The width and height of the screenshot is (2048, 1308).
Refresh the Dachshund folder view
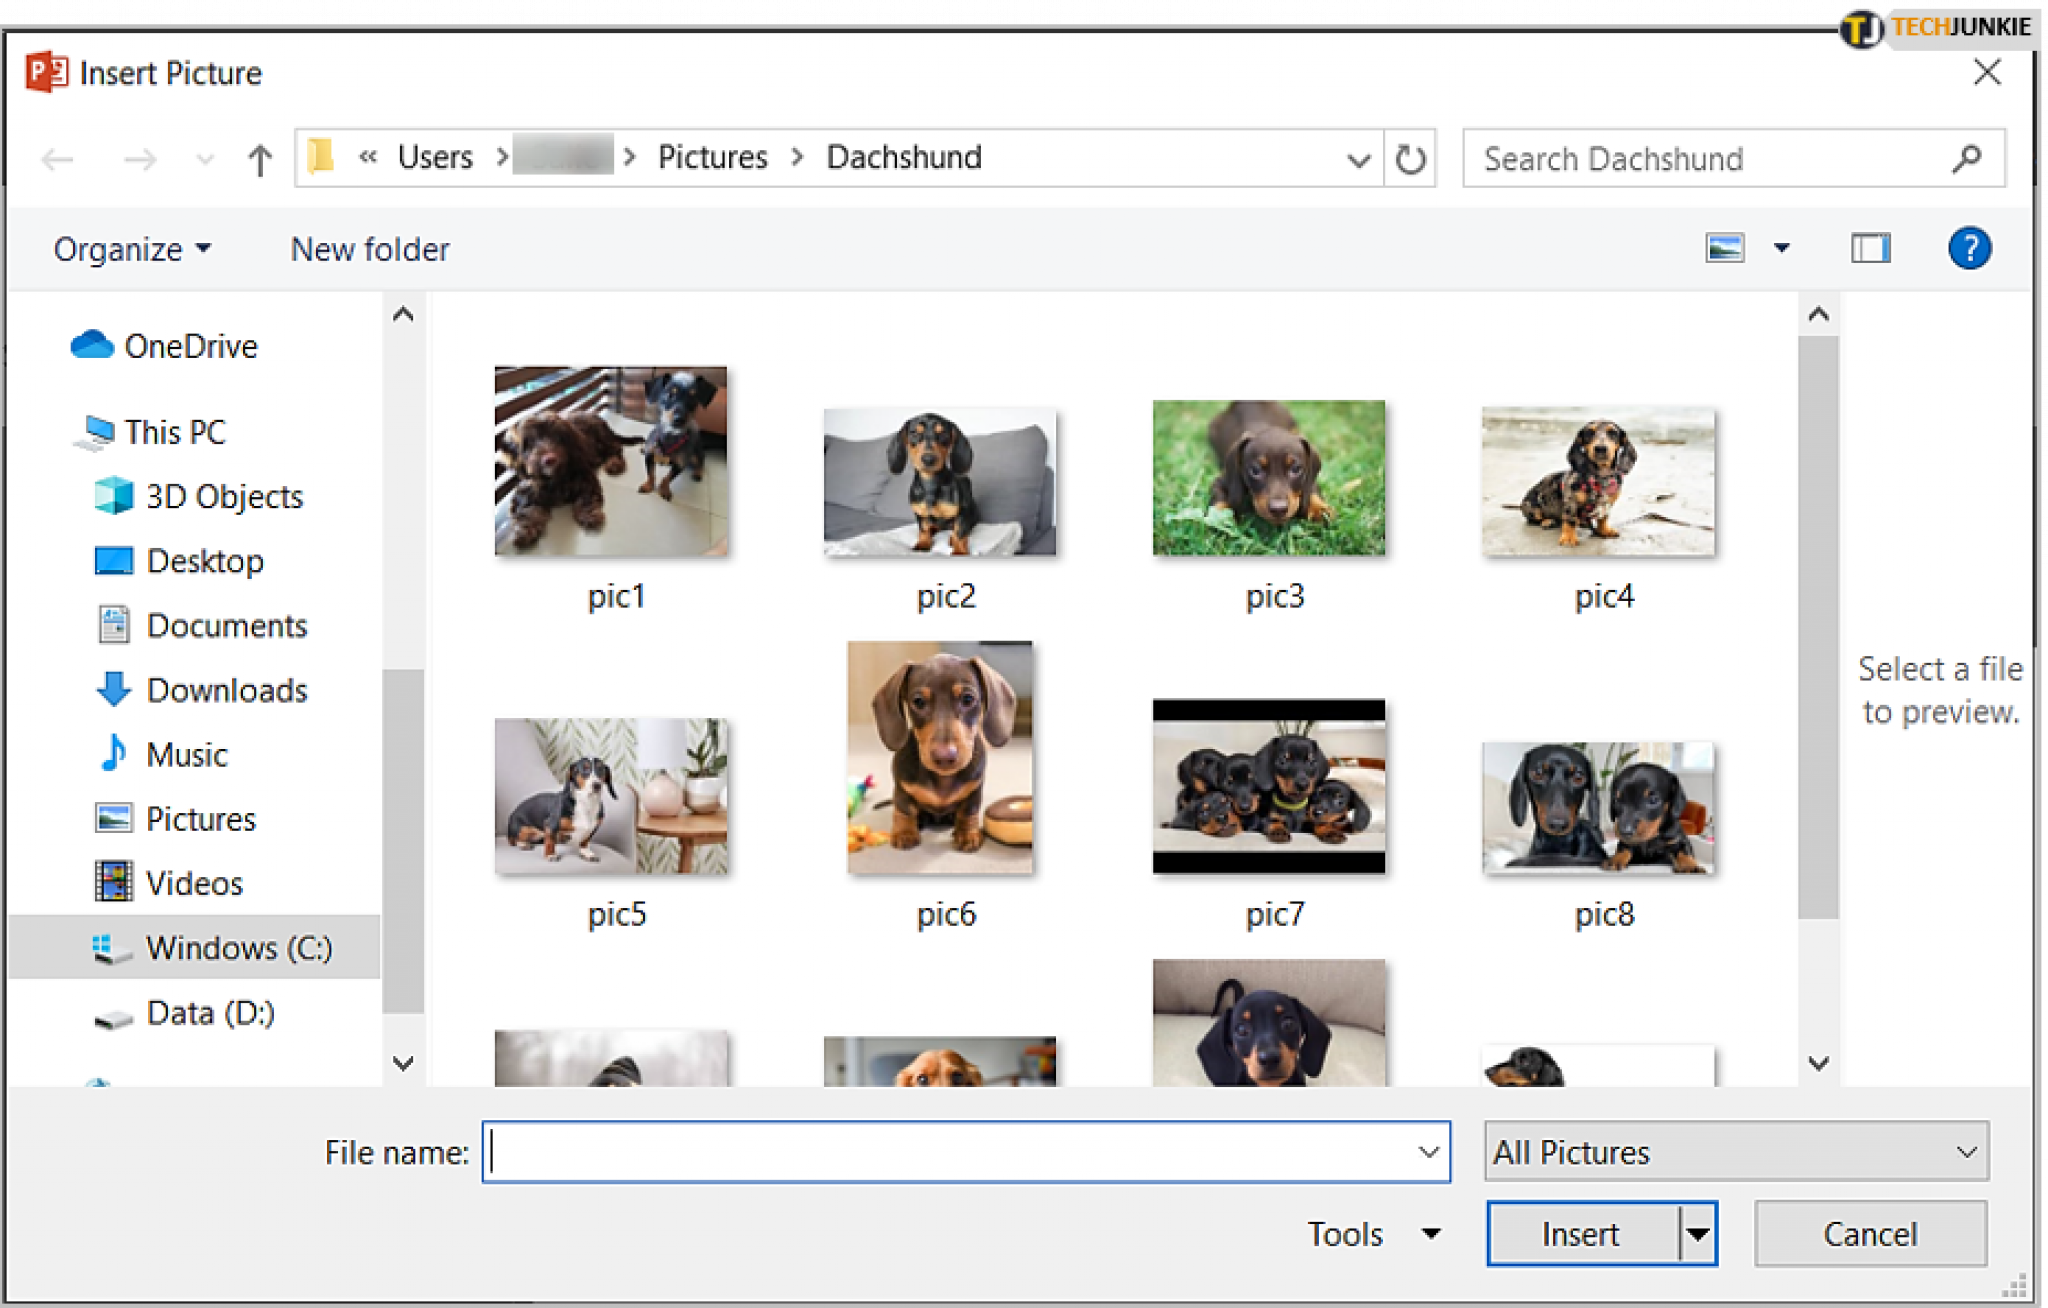coord(1410,158)
